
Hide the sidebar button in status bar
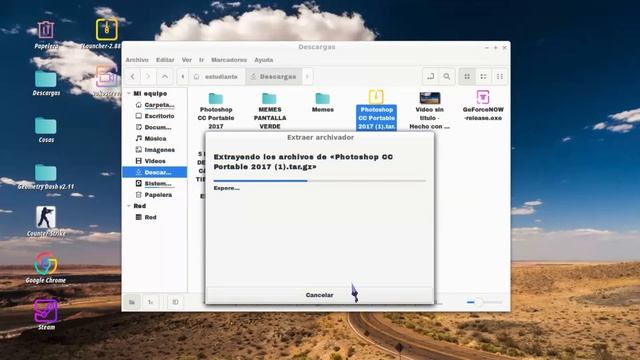[175, 302]
